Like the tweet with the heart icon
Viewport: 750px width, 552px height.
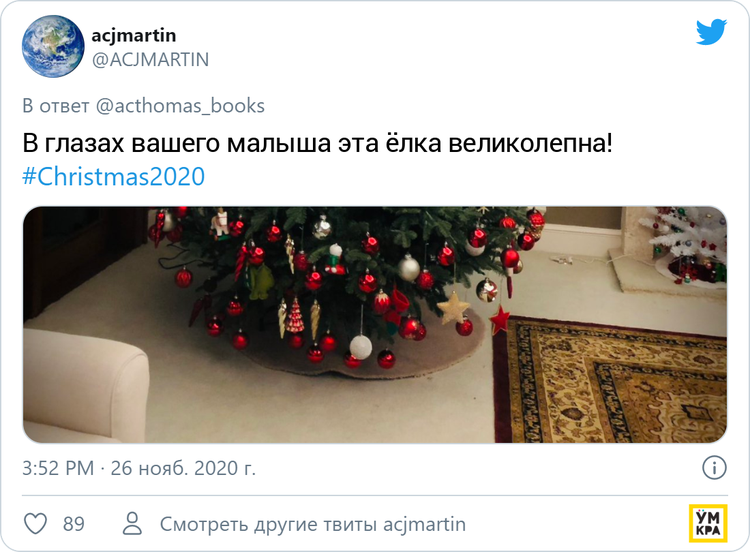35,524
